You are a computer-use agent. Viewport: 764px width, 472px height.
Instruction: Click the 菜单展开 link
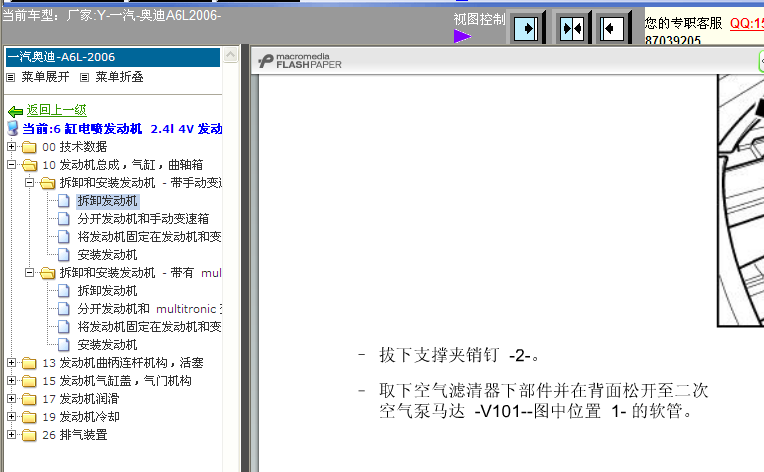pyautogui.click(x=45, y=77)
